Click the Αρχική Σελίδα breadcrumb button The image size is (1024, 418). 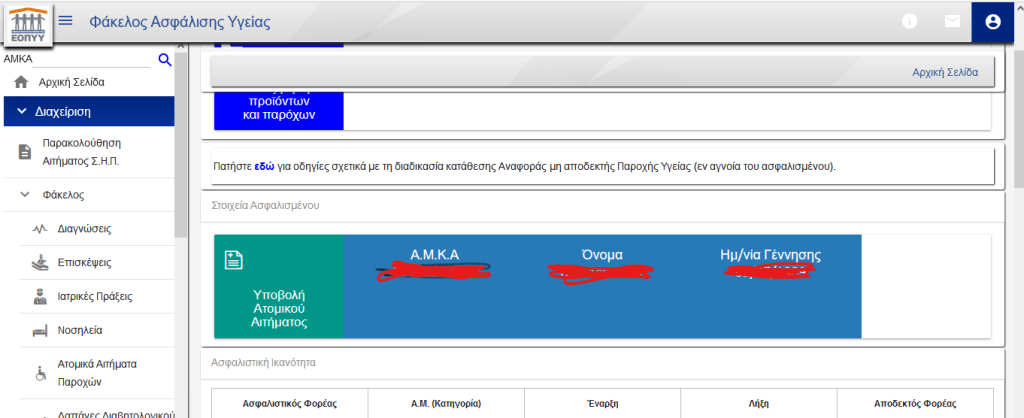944,72
